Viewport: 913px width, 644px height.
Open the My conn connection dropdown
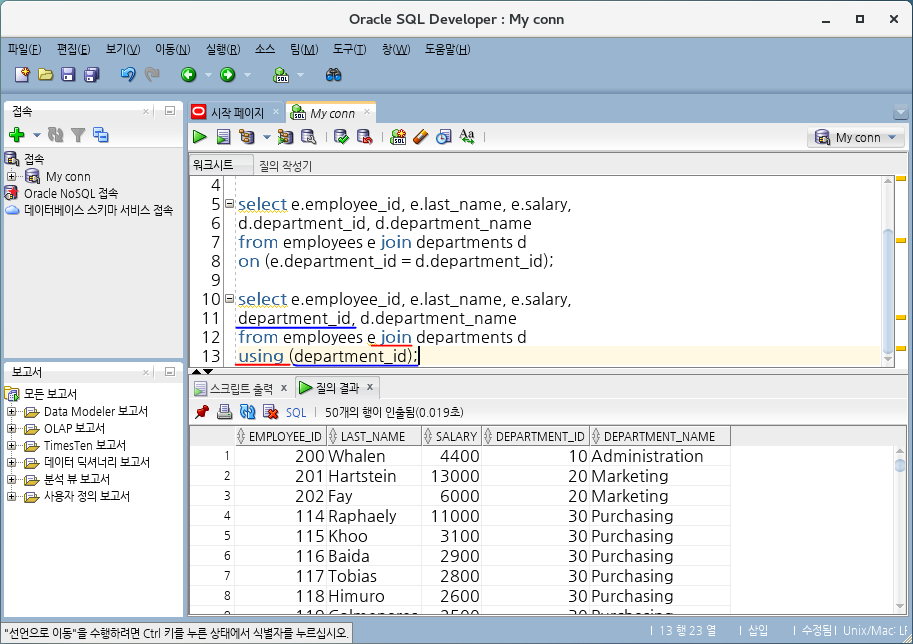tap(856, 137)
